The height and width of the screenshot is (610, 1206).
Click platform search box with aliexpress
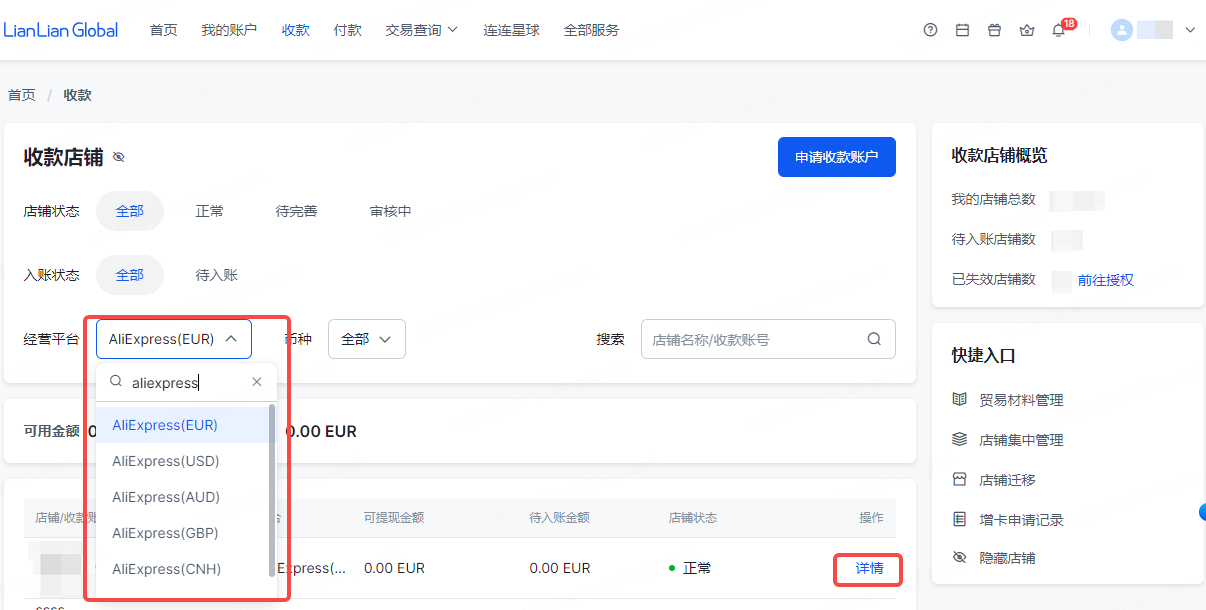point(188,382)
